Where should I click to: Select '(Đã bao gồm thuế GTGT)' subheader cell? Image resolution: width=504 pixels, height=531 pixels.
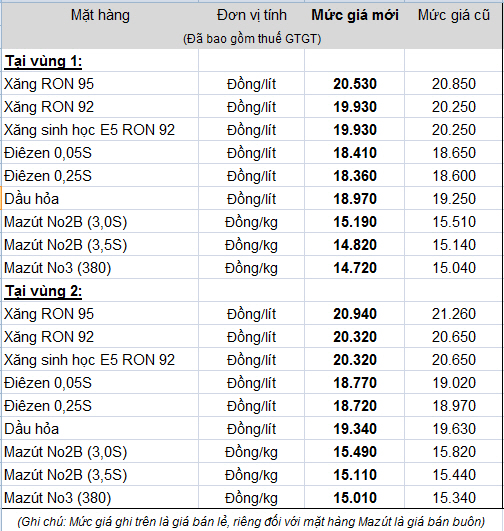tap(252, 39)
